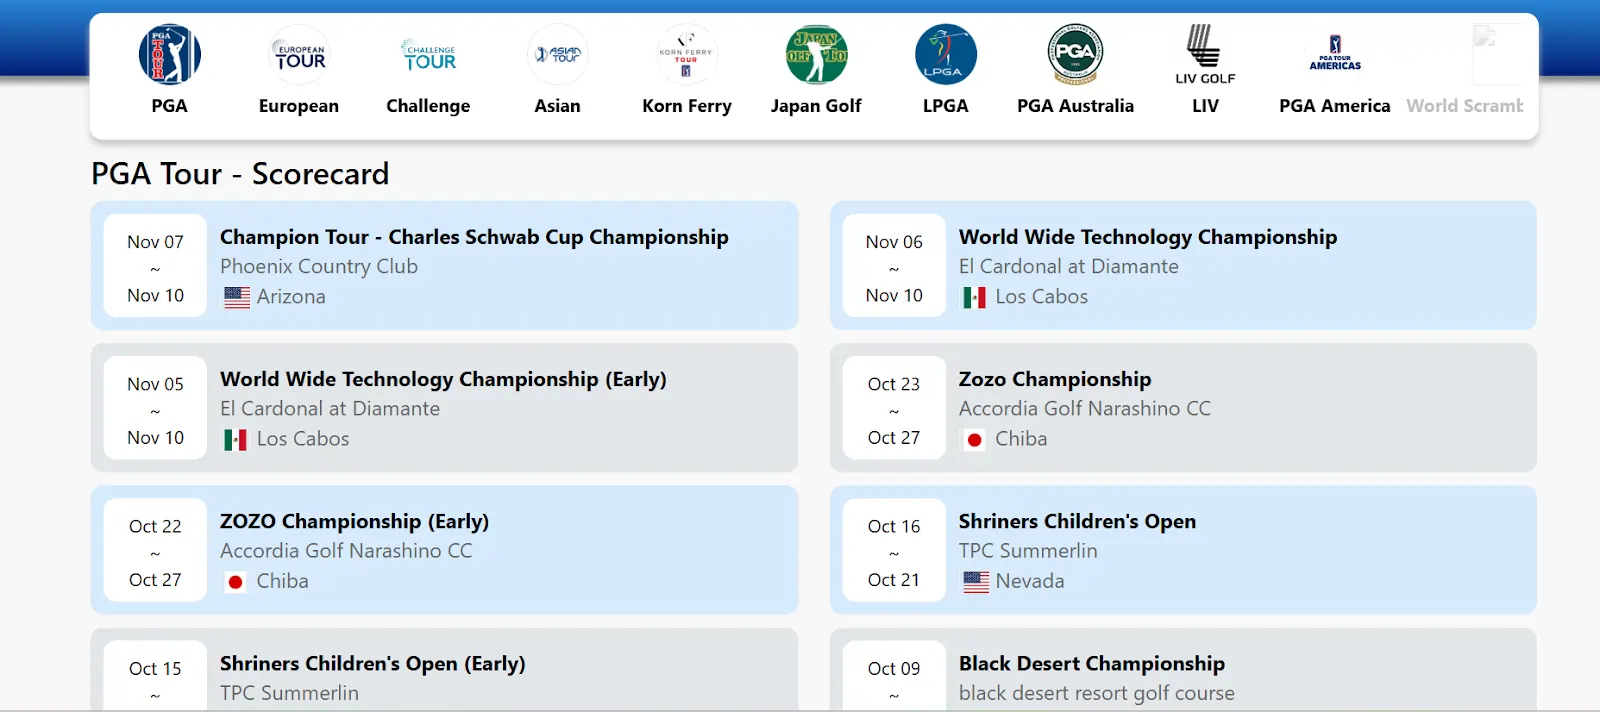1600x712 pixels.
Task: View World Wide Technology Championship (Early) card
Action: (443, 379)
